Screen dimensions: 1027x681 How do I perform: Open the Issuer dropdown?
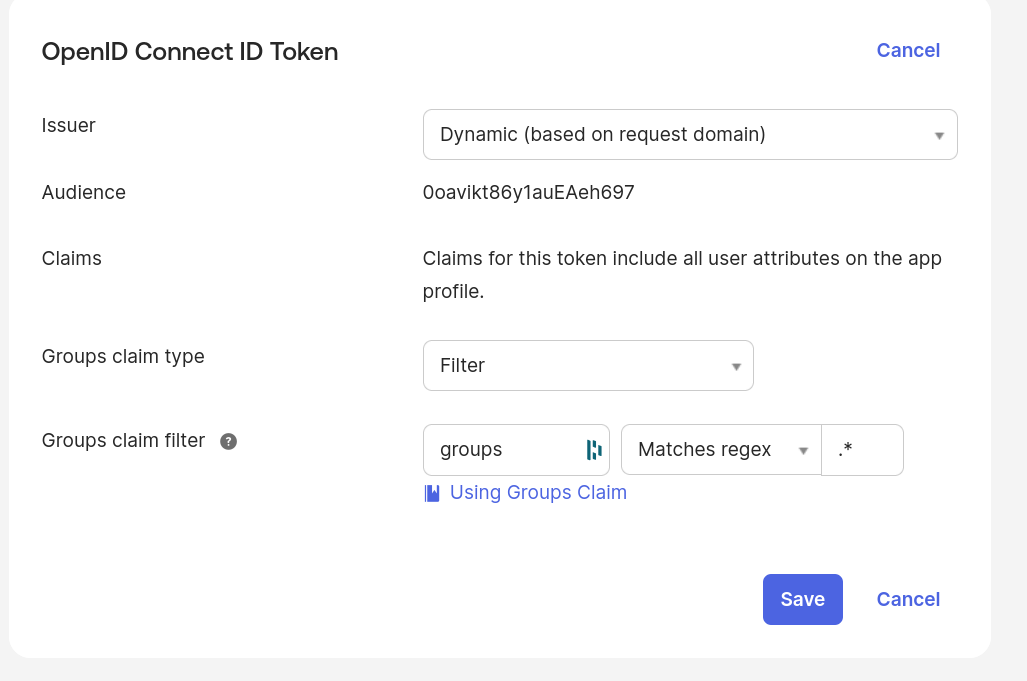click(x=690, y=134)
